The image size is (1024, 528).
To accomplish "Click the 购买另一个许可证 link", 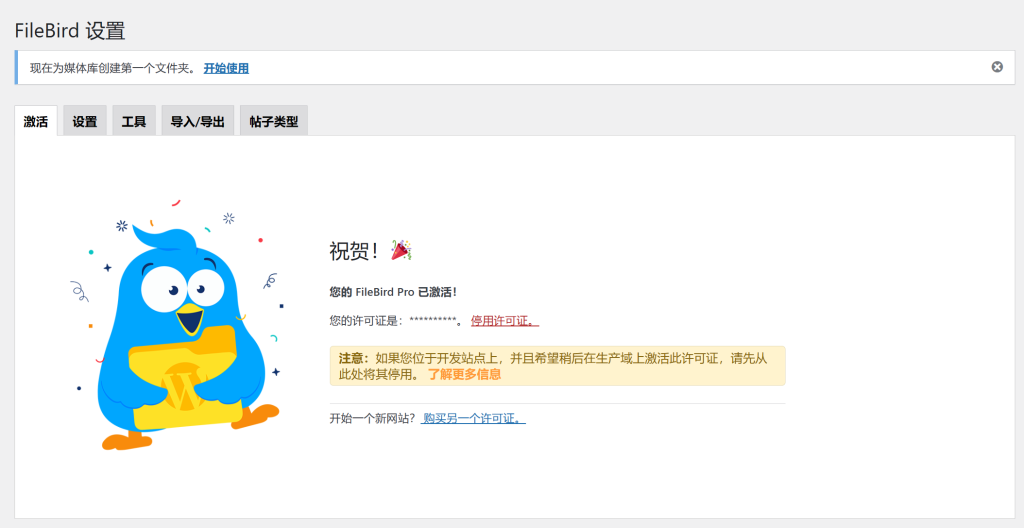I will tap(473, 418).
